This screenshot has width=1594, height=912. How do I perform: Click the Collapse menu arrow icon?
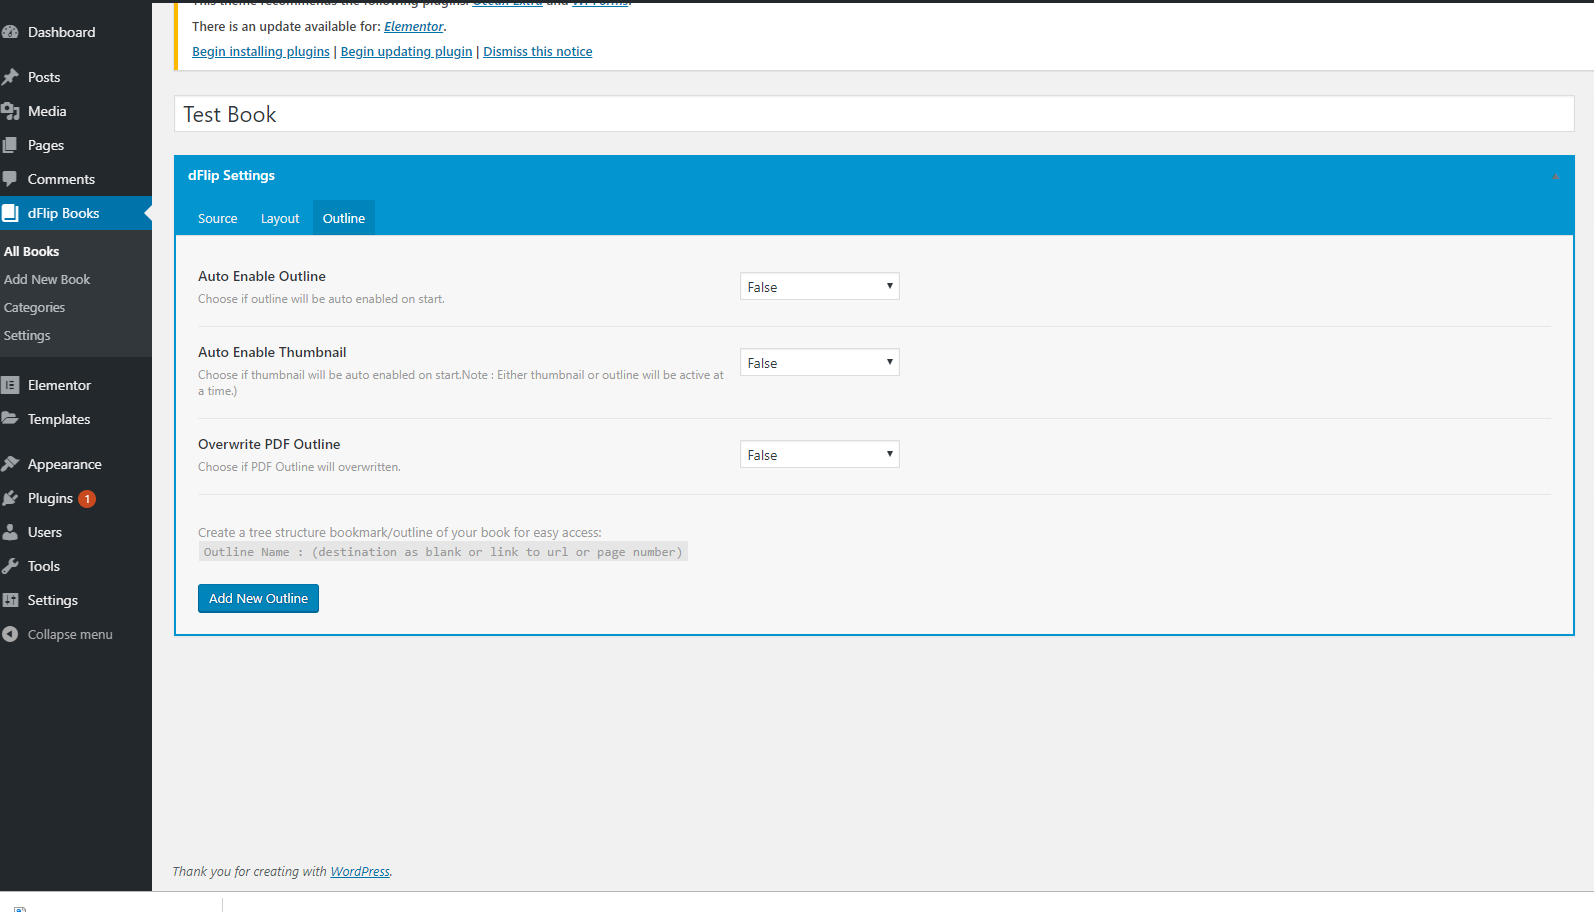(x=10, y=634)
